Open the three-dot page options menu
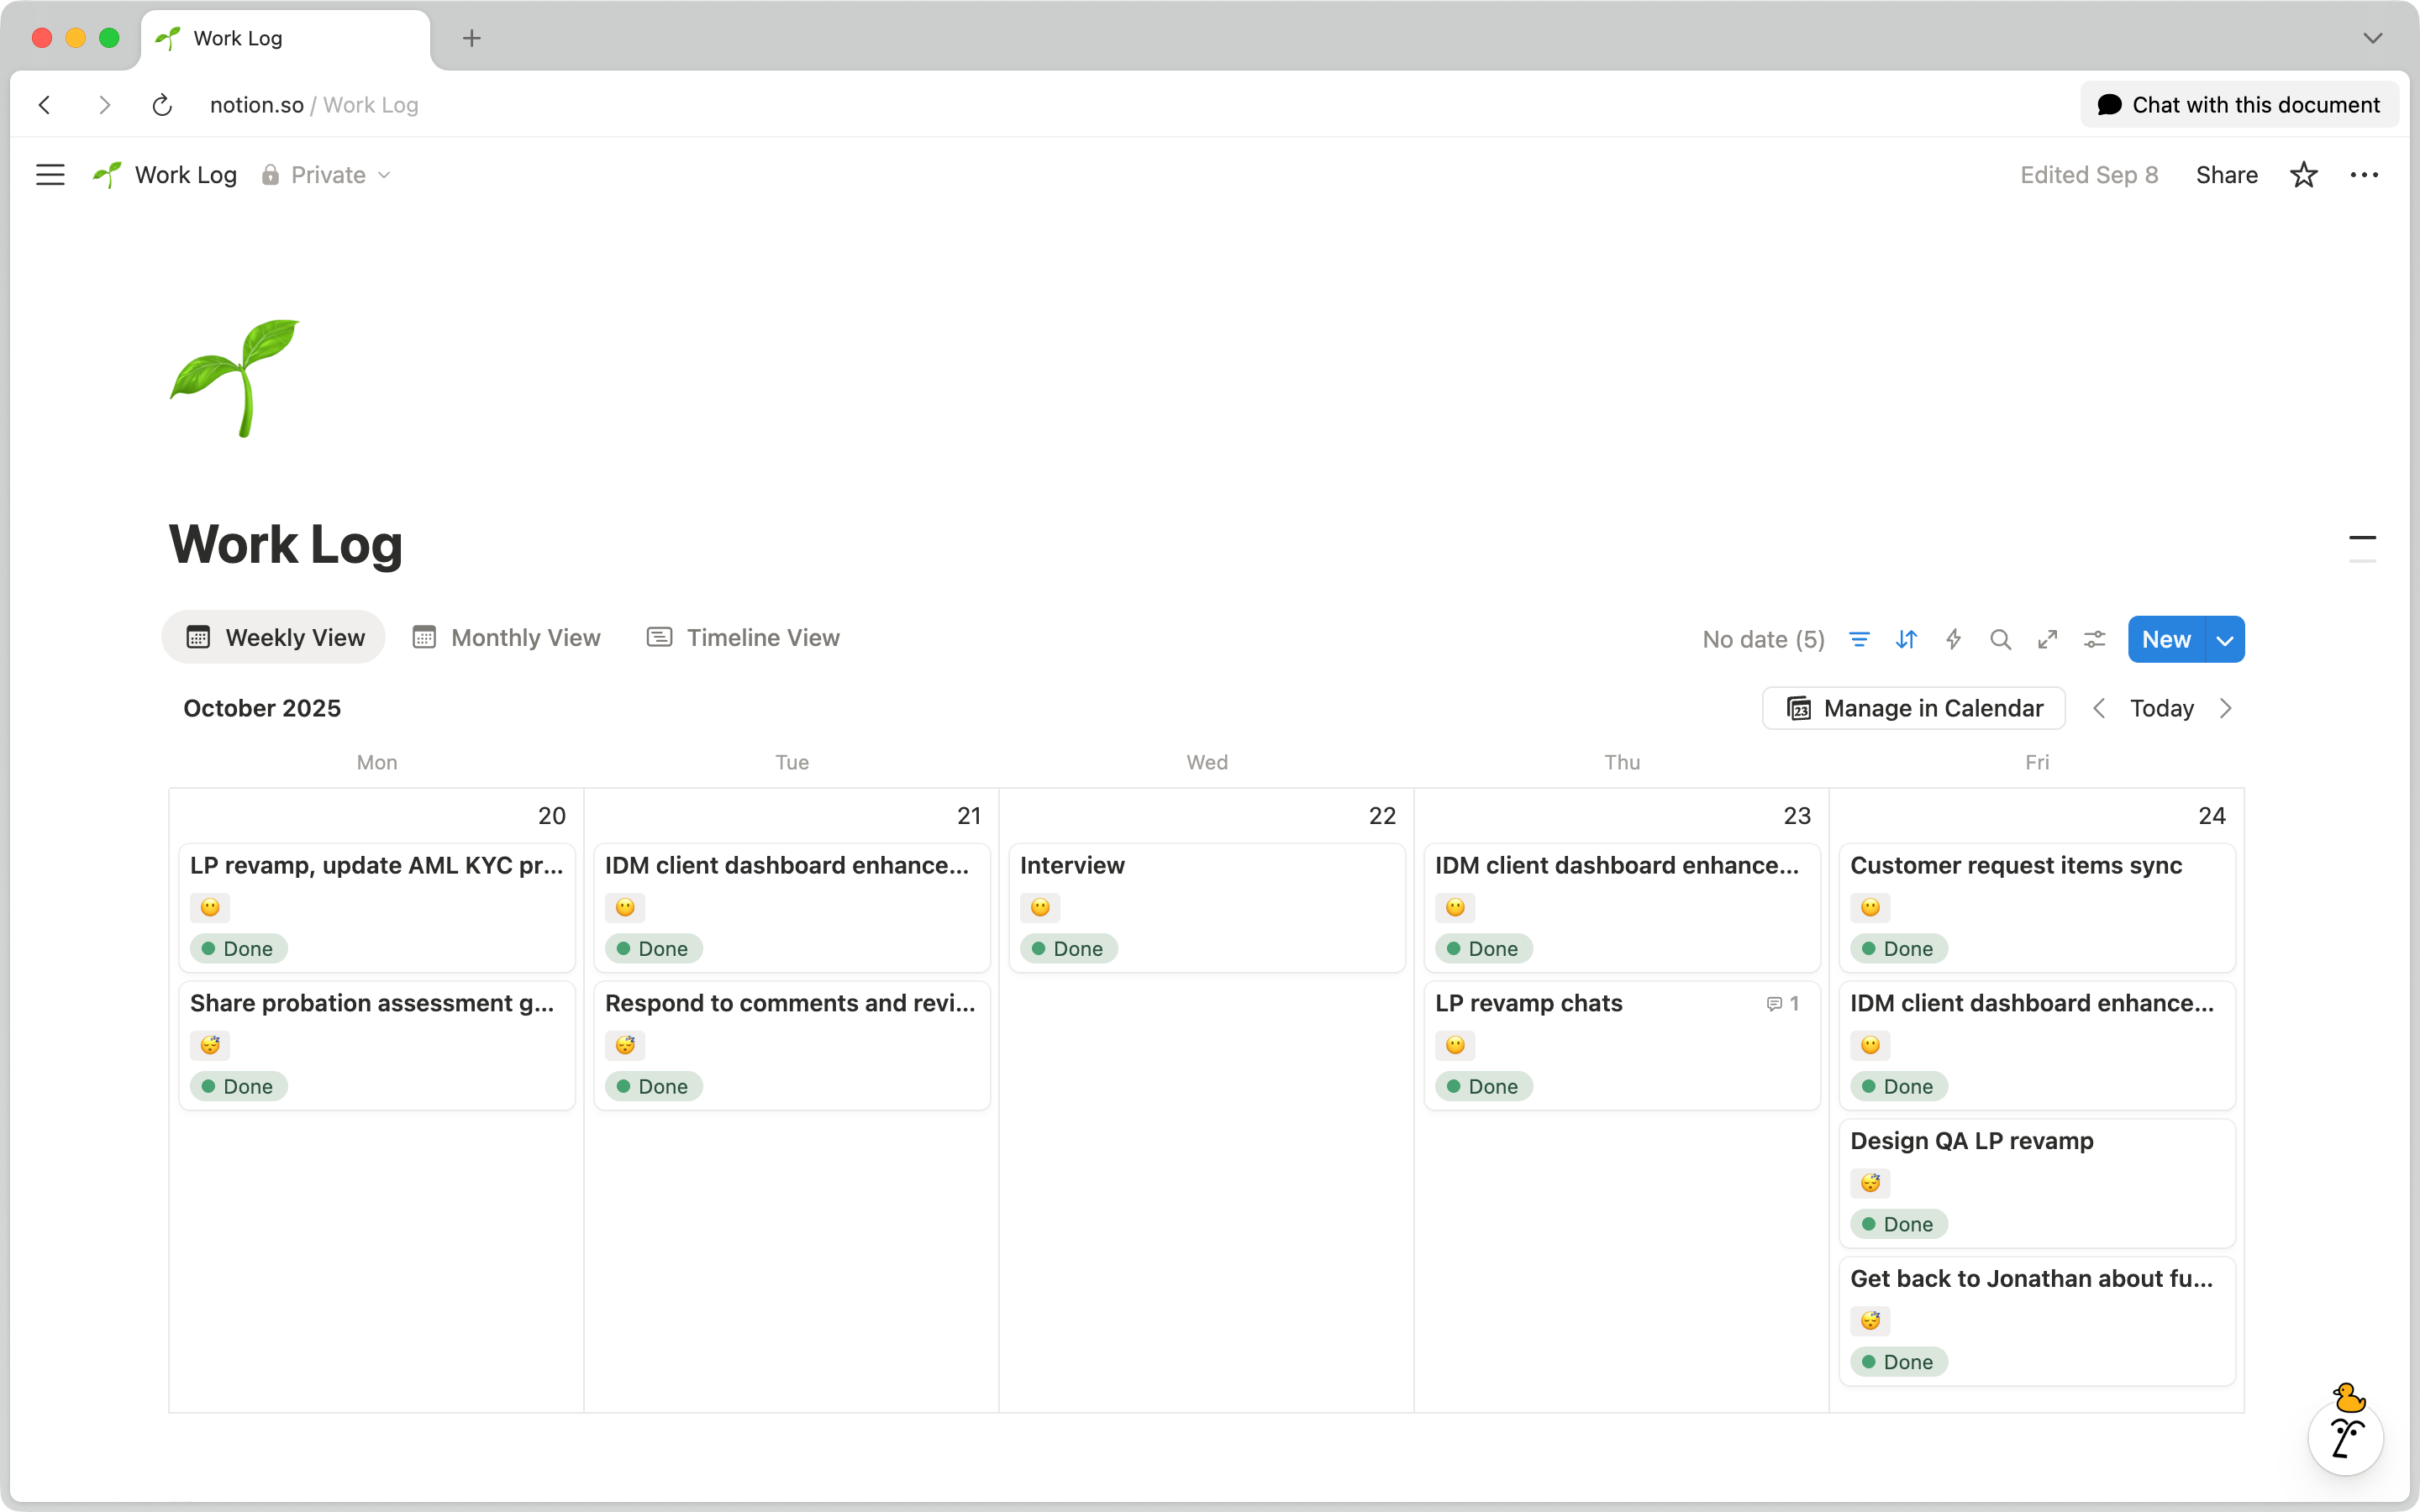The image size is (2420, 1512). point(2364,175)
